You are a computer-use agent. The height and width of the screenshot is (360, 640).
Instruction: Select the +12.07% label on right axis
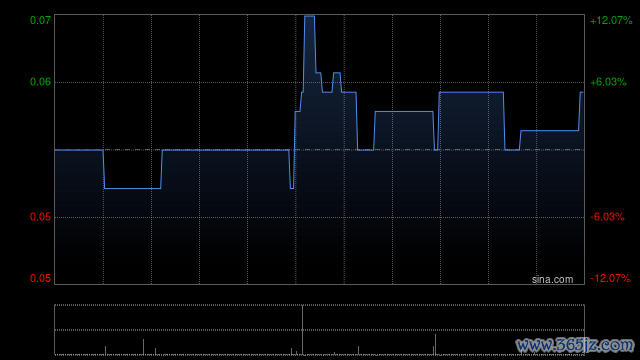[611, 20]
